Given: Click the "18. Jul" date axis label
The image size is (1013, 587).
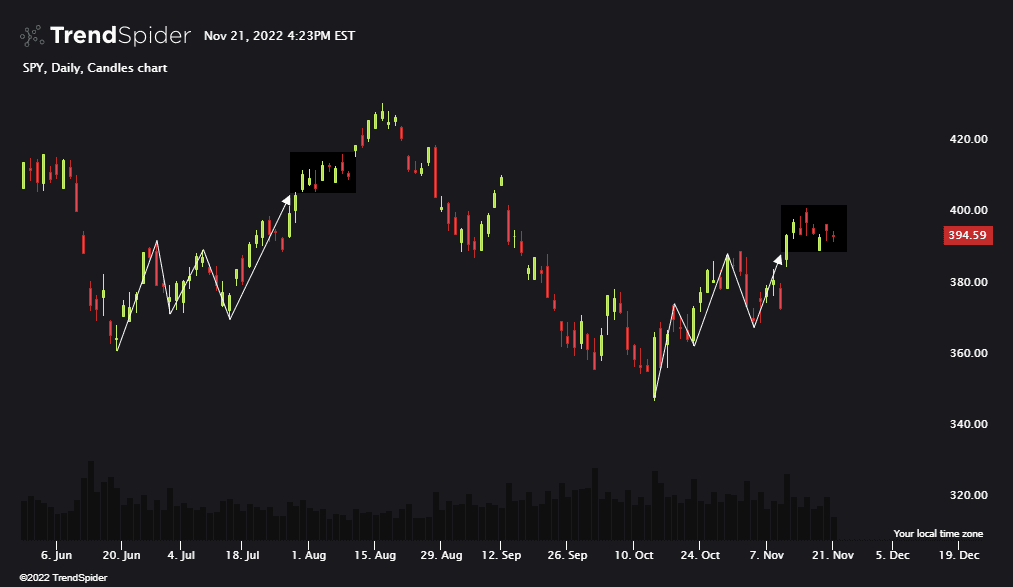Looking at the screenshot, I should point(242,555).
